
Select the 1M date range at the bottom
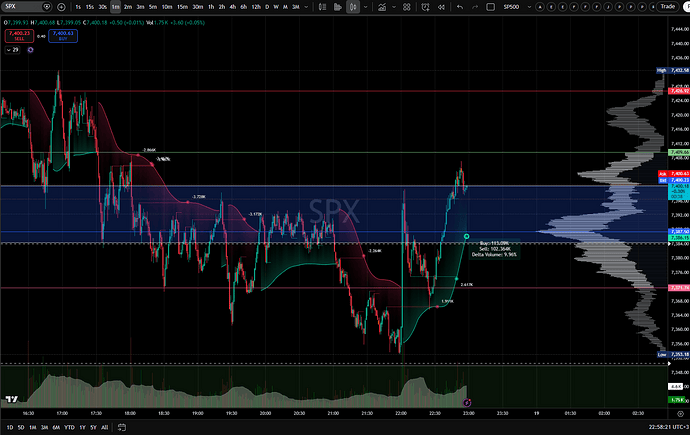pos(33,427)
